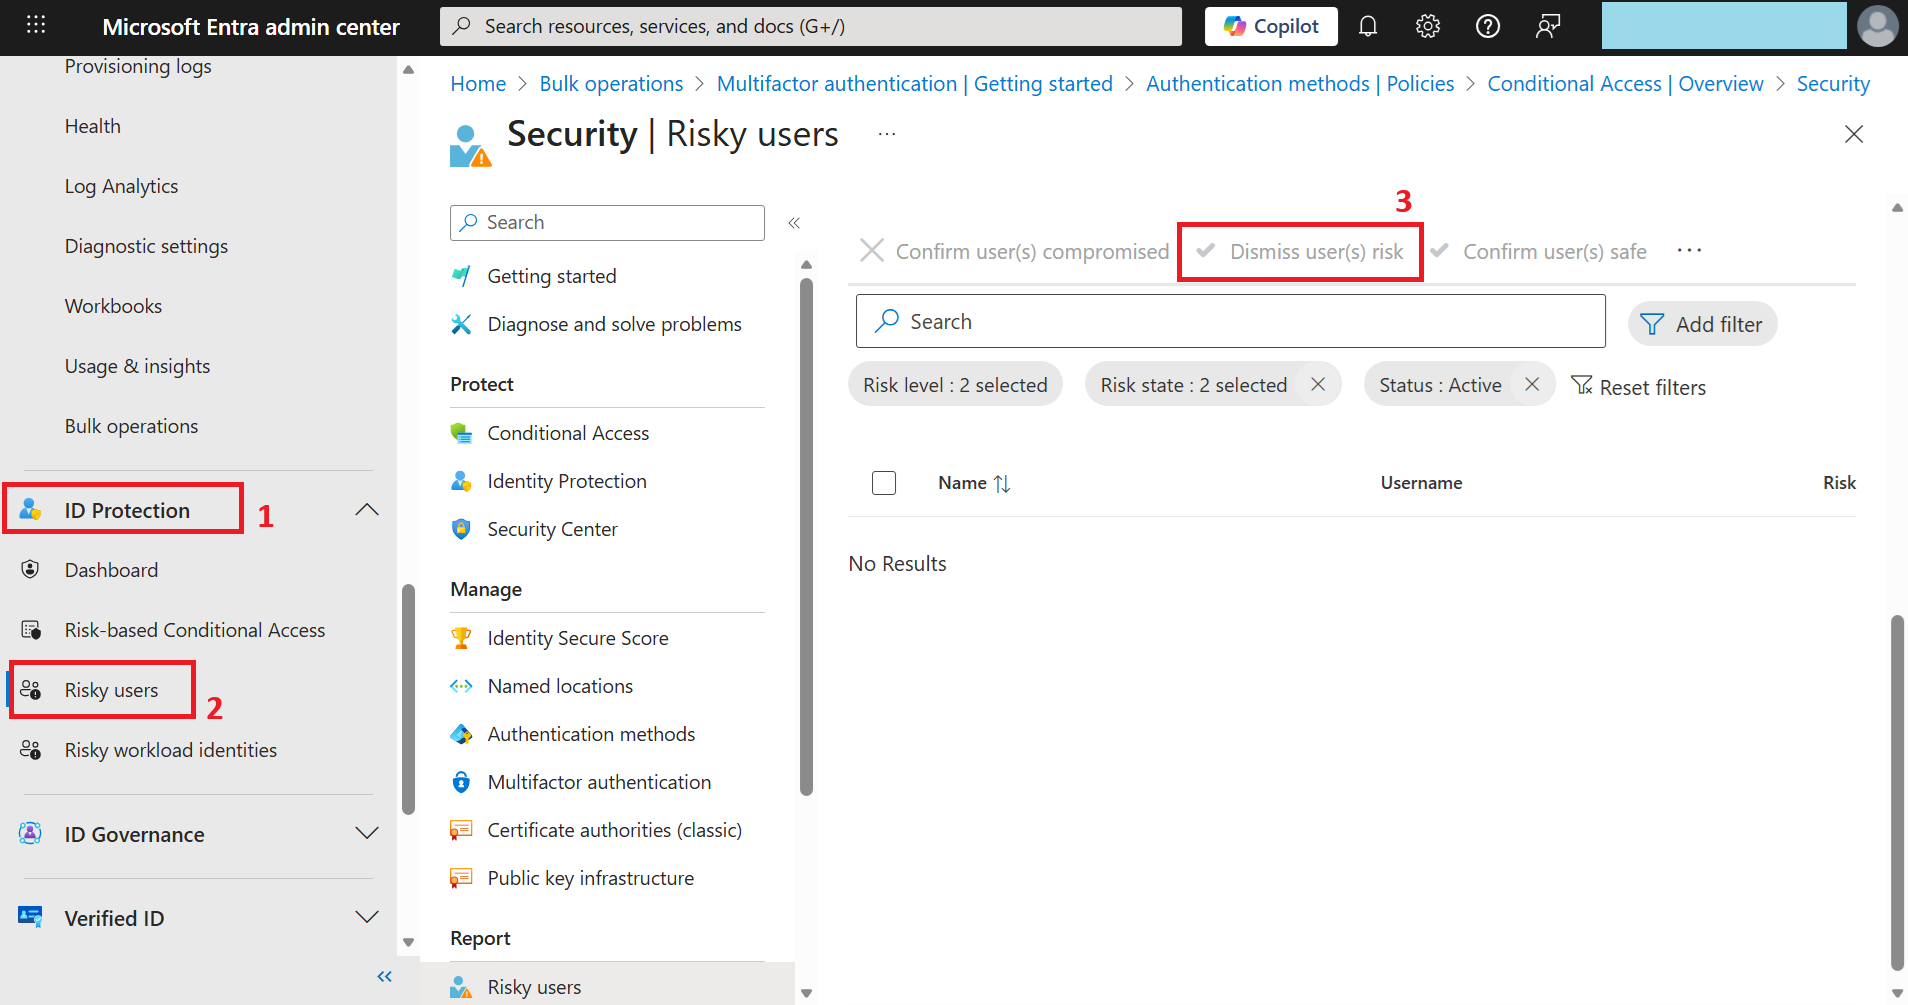Open Log Analytics in sidebar

click(121, 186)
